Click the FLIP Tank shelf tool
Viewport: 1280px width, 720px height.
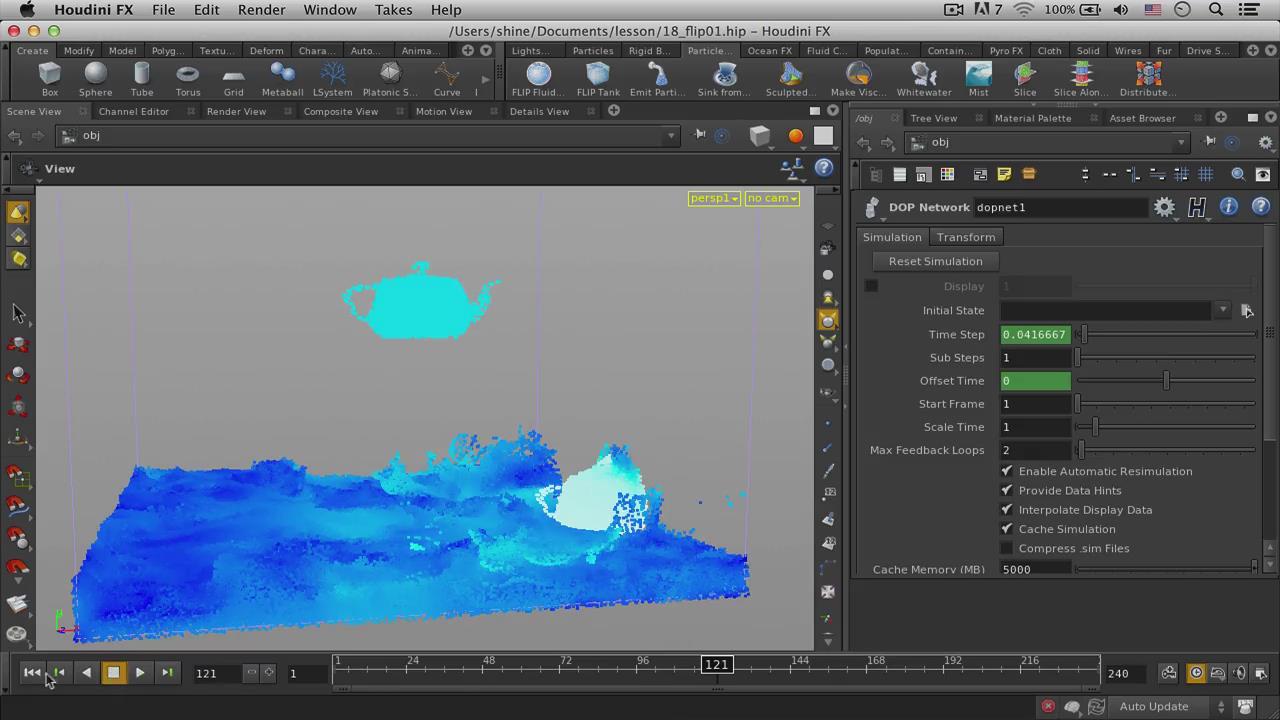tap(598, 79)
